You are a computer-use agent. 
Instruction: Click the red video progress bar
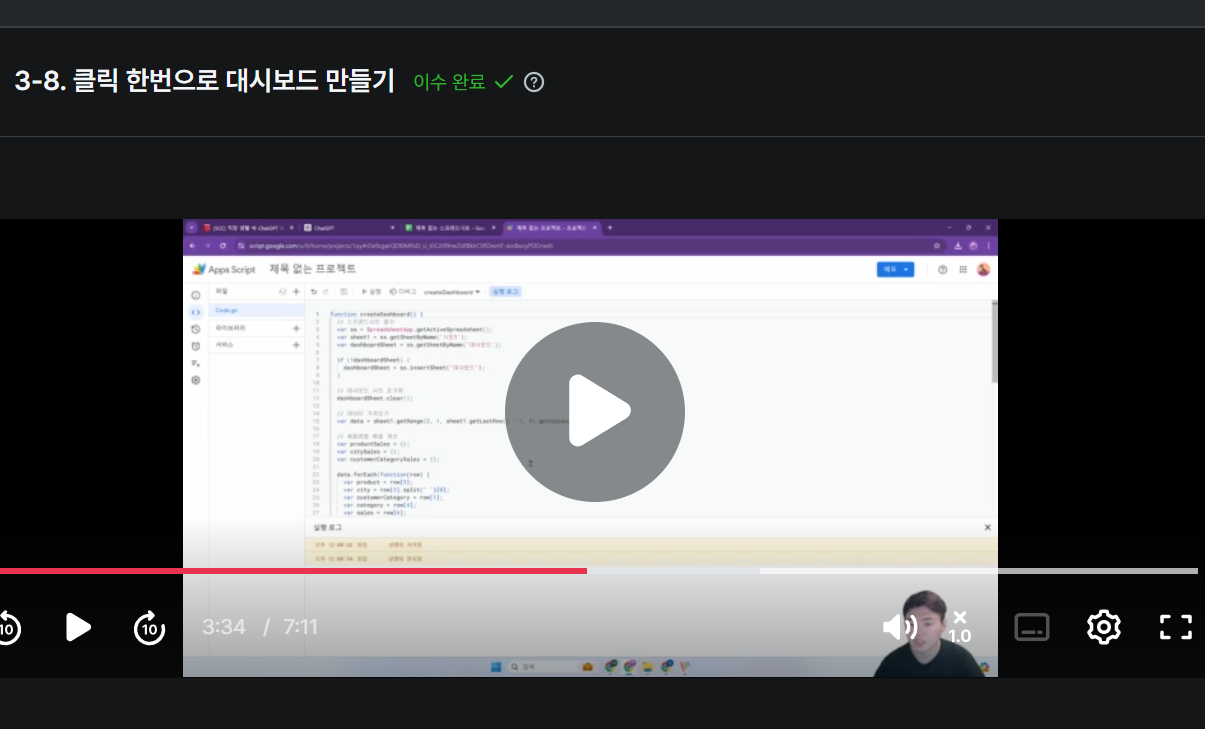[293, 571]
